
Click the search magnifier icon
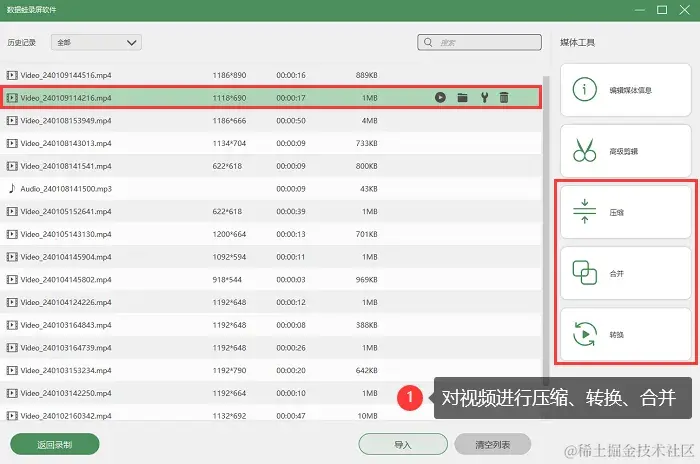pos(428,42)
